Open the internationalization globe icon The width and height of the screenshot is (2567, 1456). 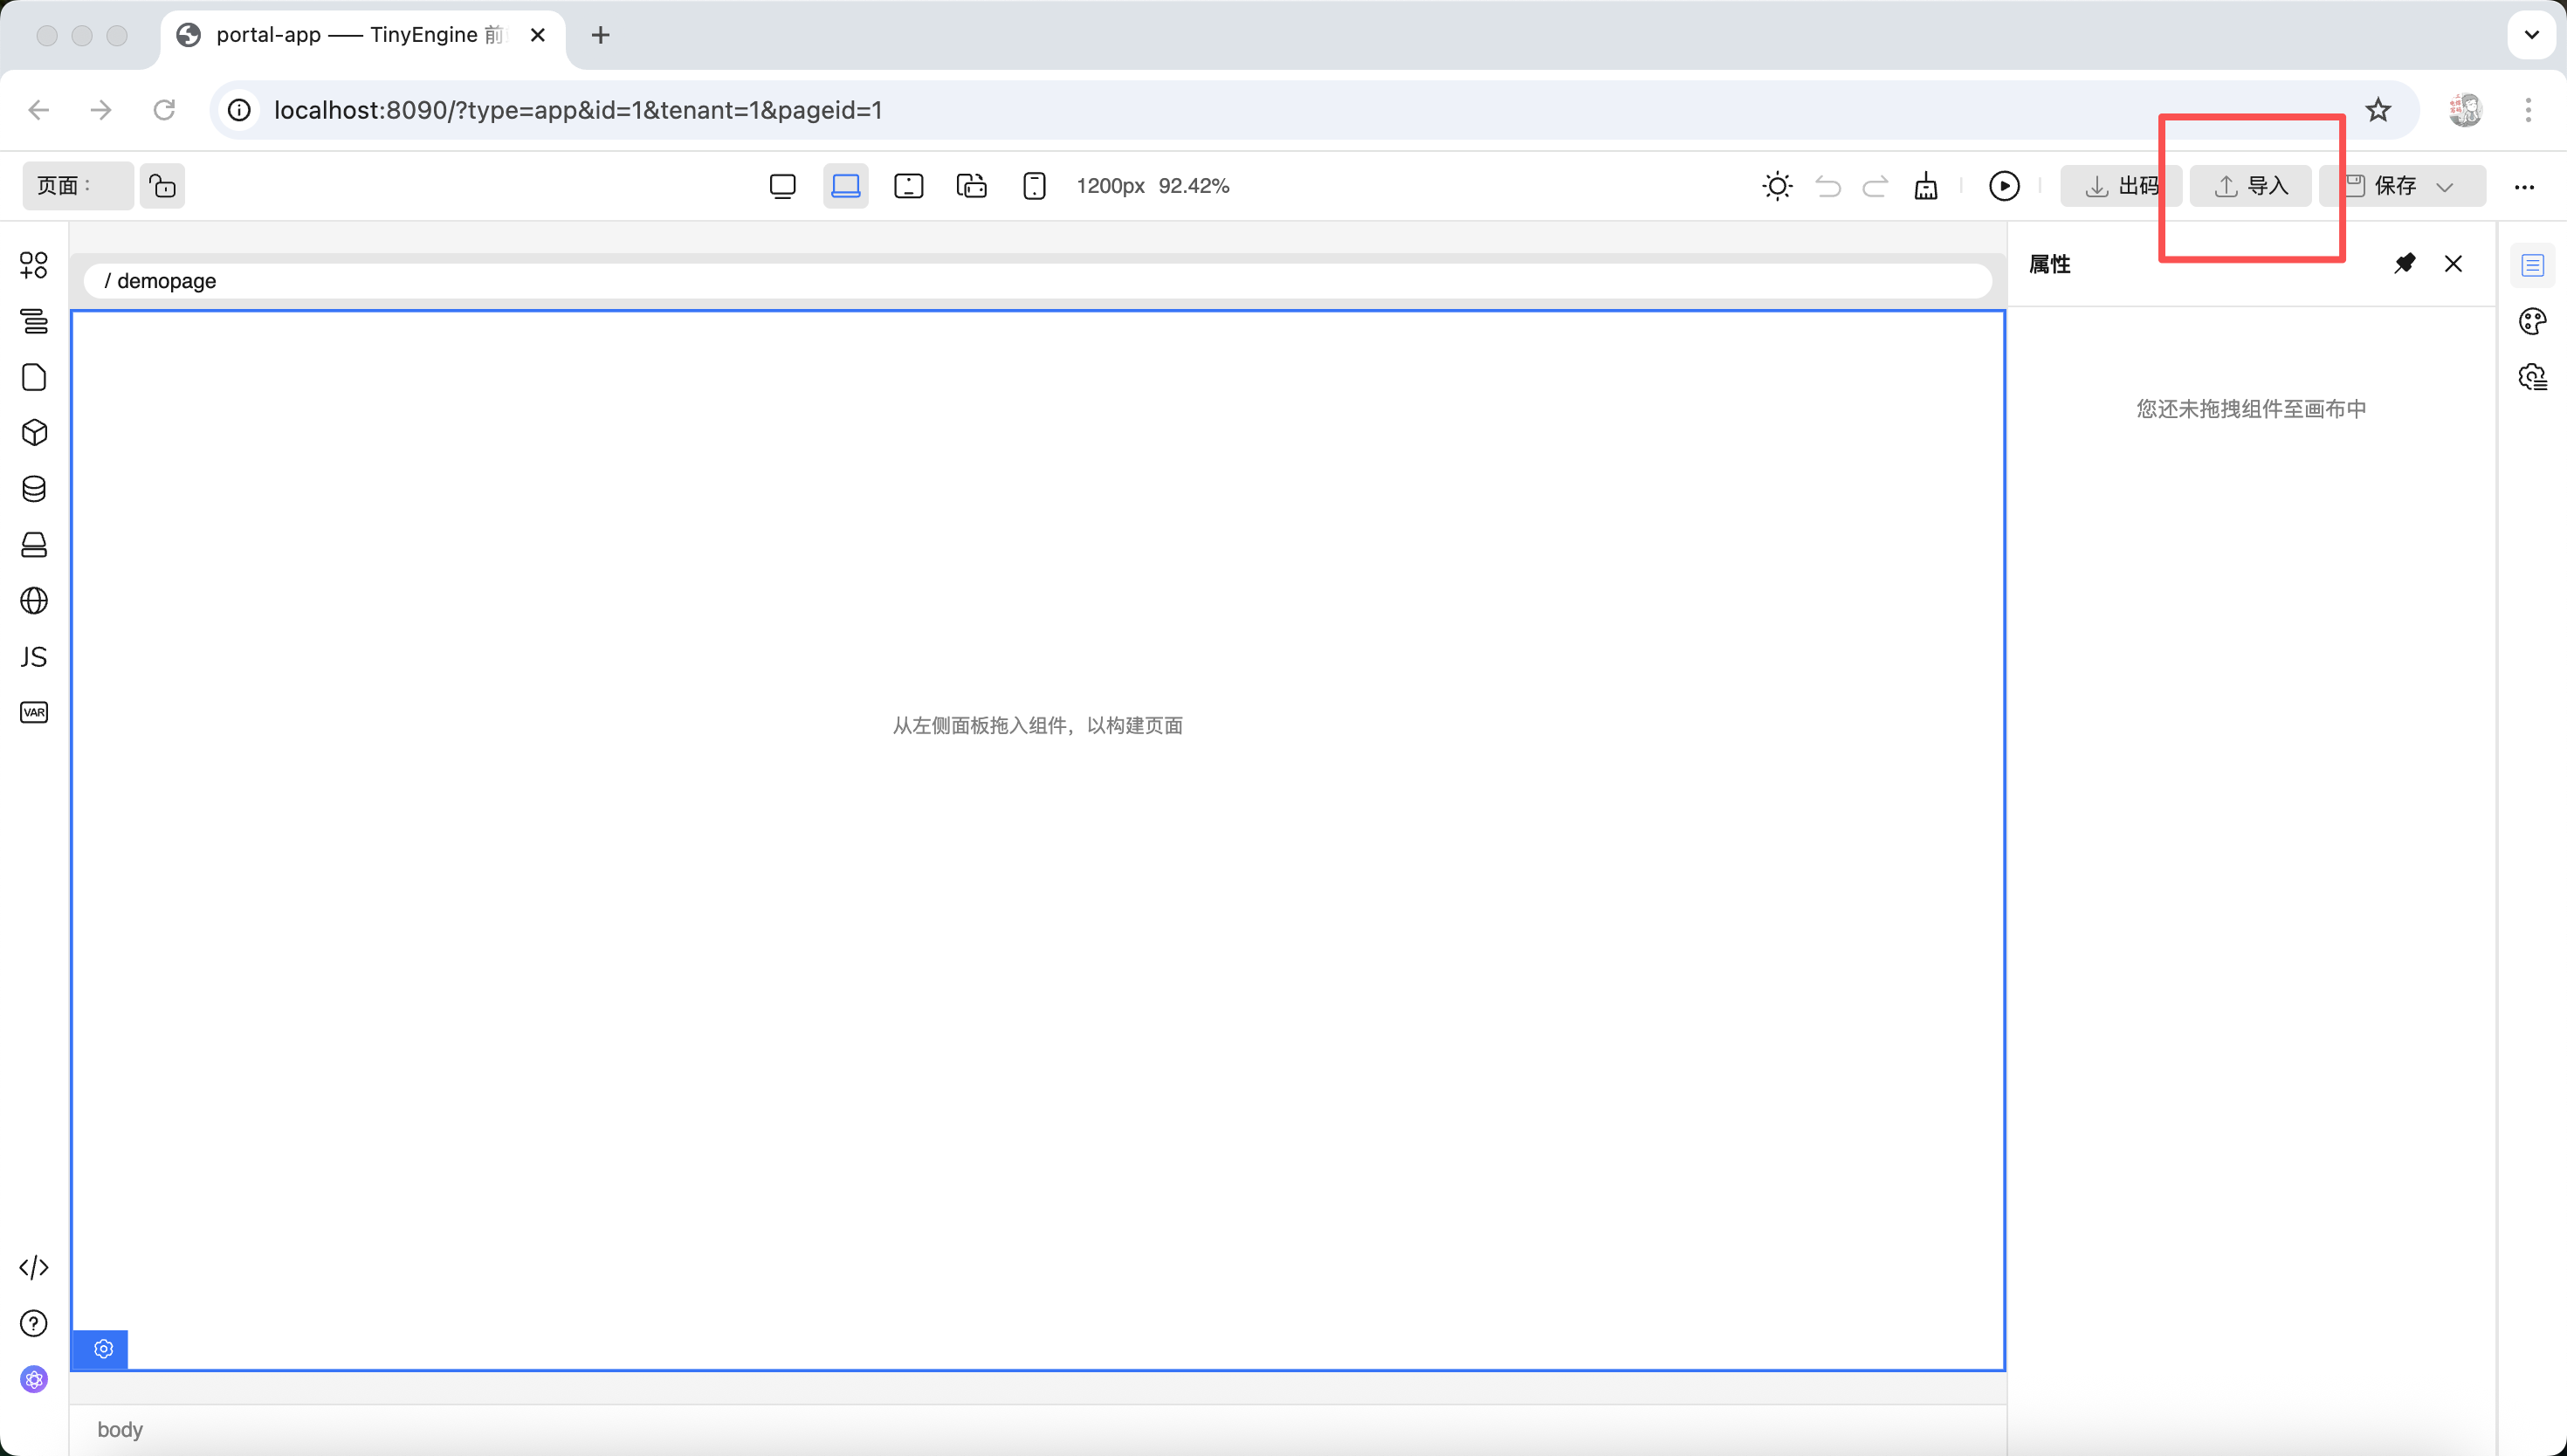click(34, 600)
